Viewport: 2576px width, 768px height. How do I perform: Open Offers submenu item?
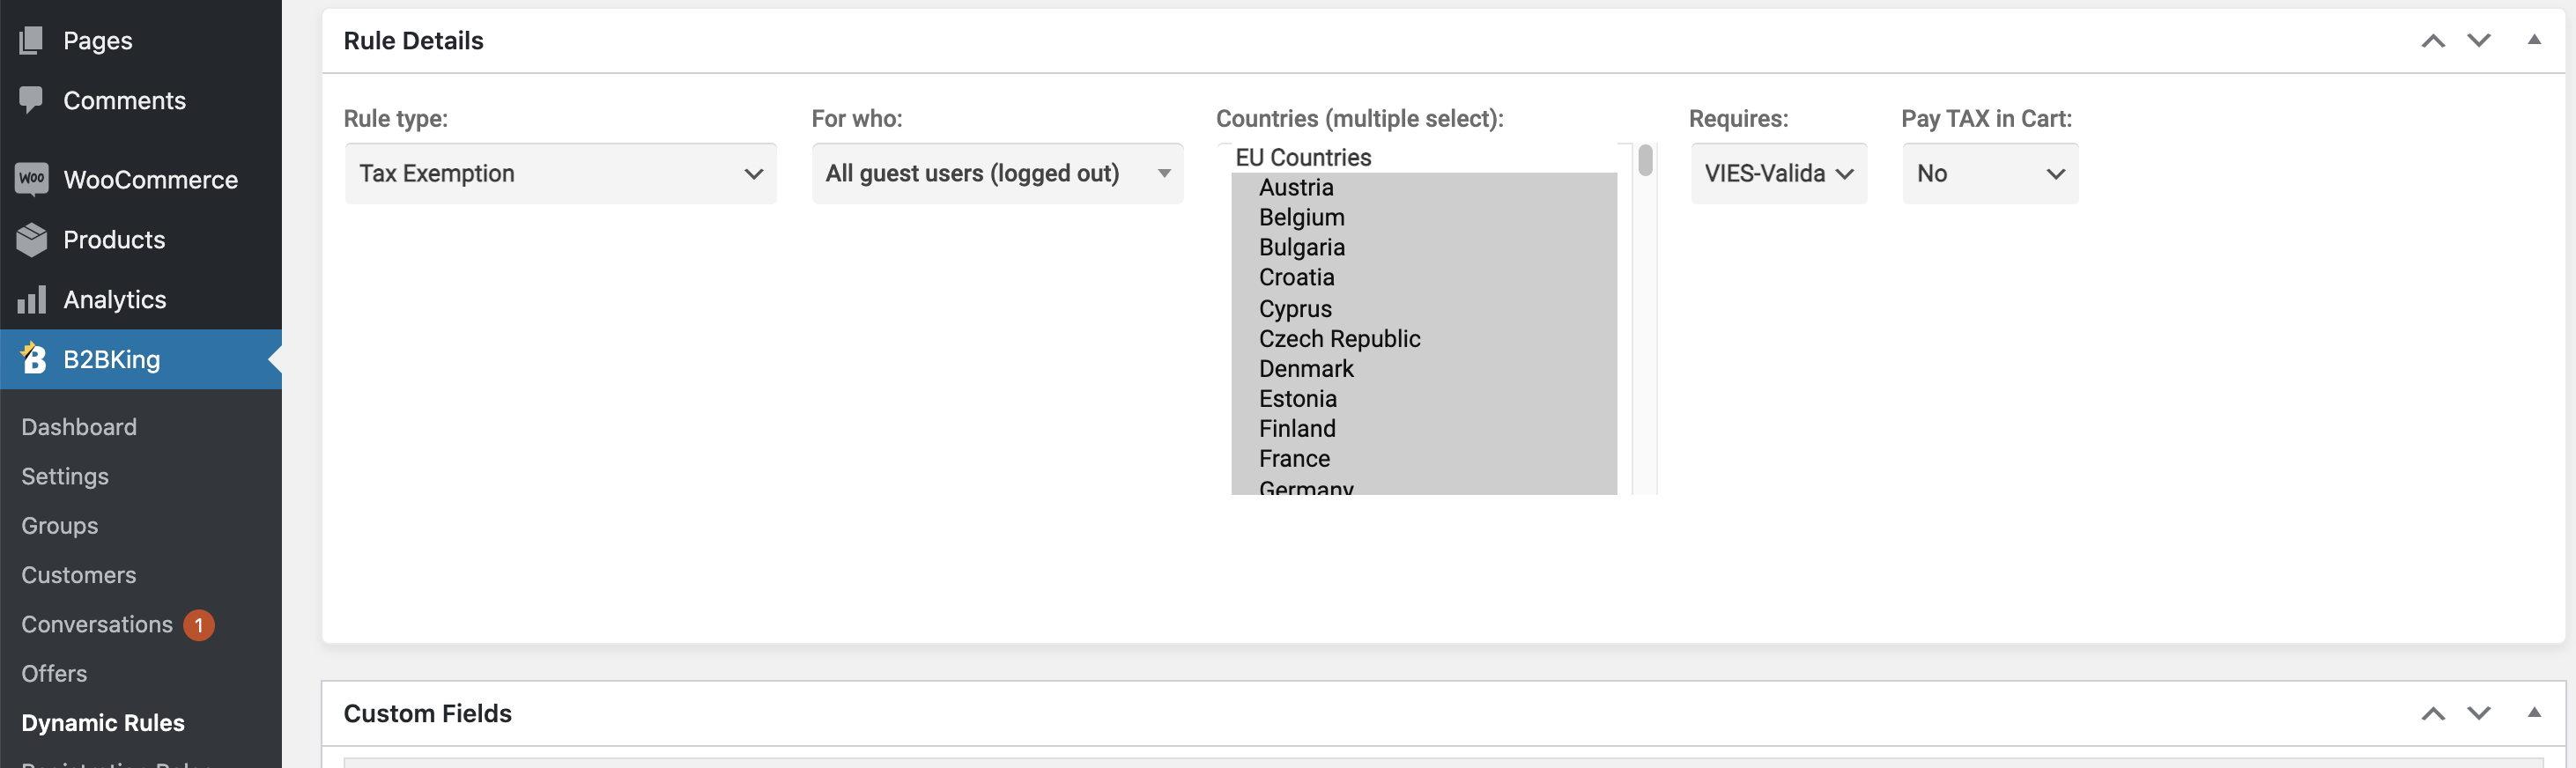coord(54,673)
